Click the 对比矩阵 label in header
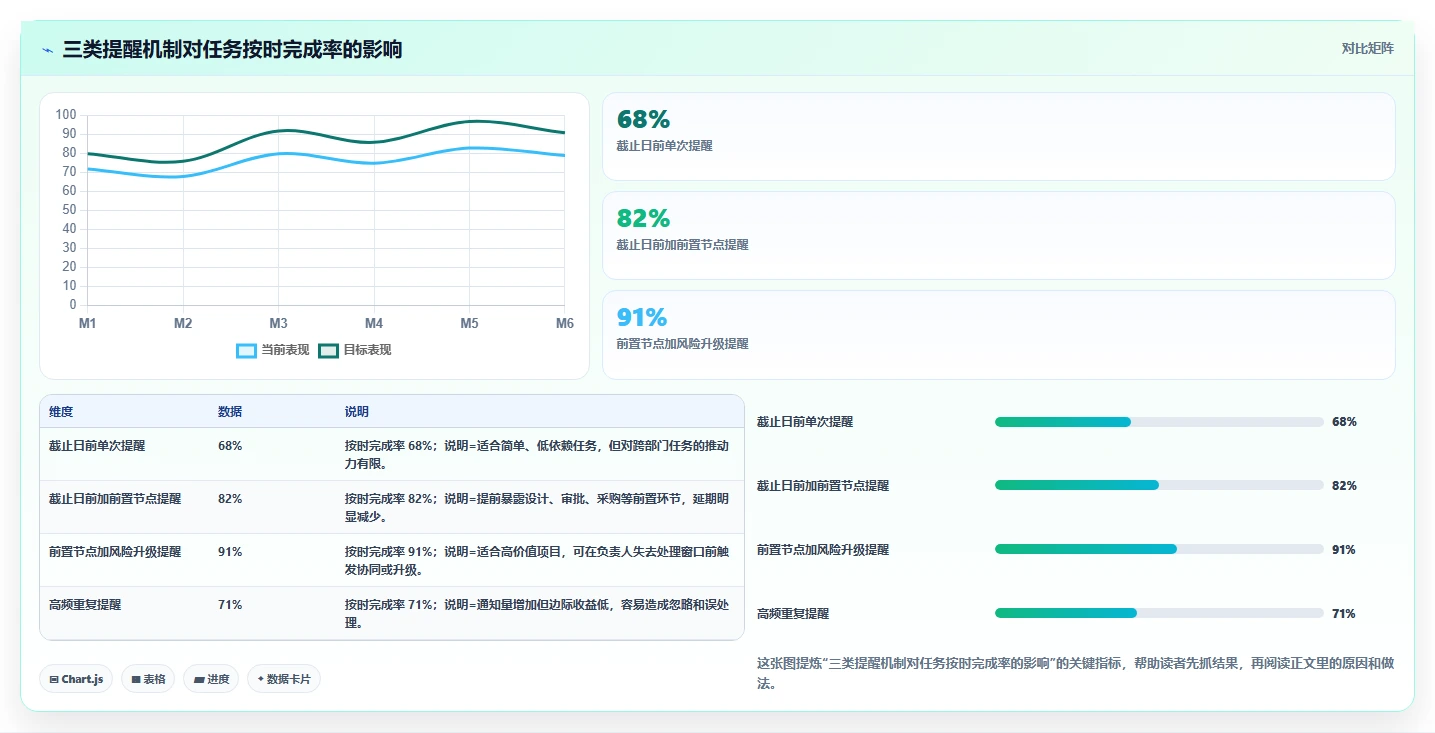1435x733 pixels. 1367,48
